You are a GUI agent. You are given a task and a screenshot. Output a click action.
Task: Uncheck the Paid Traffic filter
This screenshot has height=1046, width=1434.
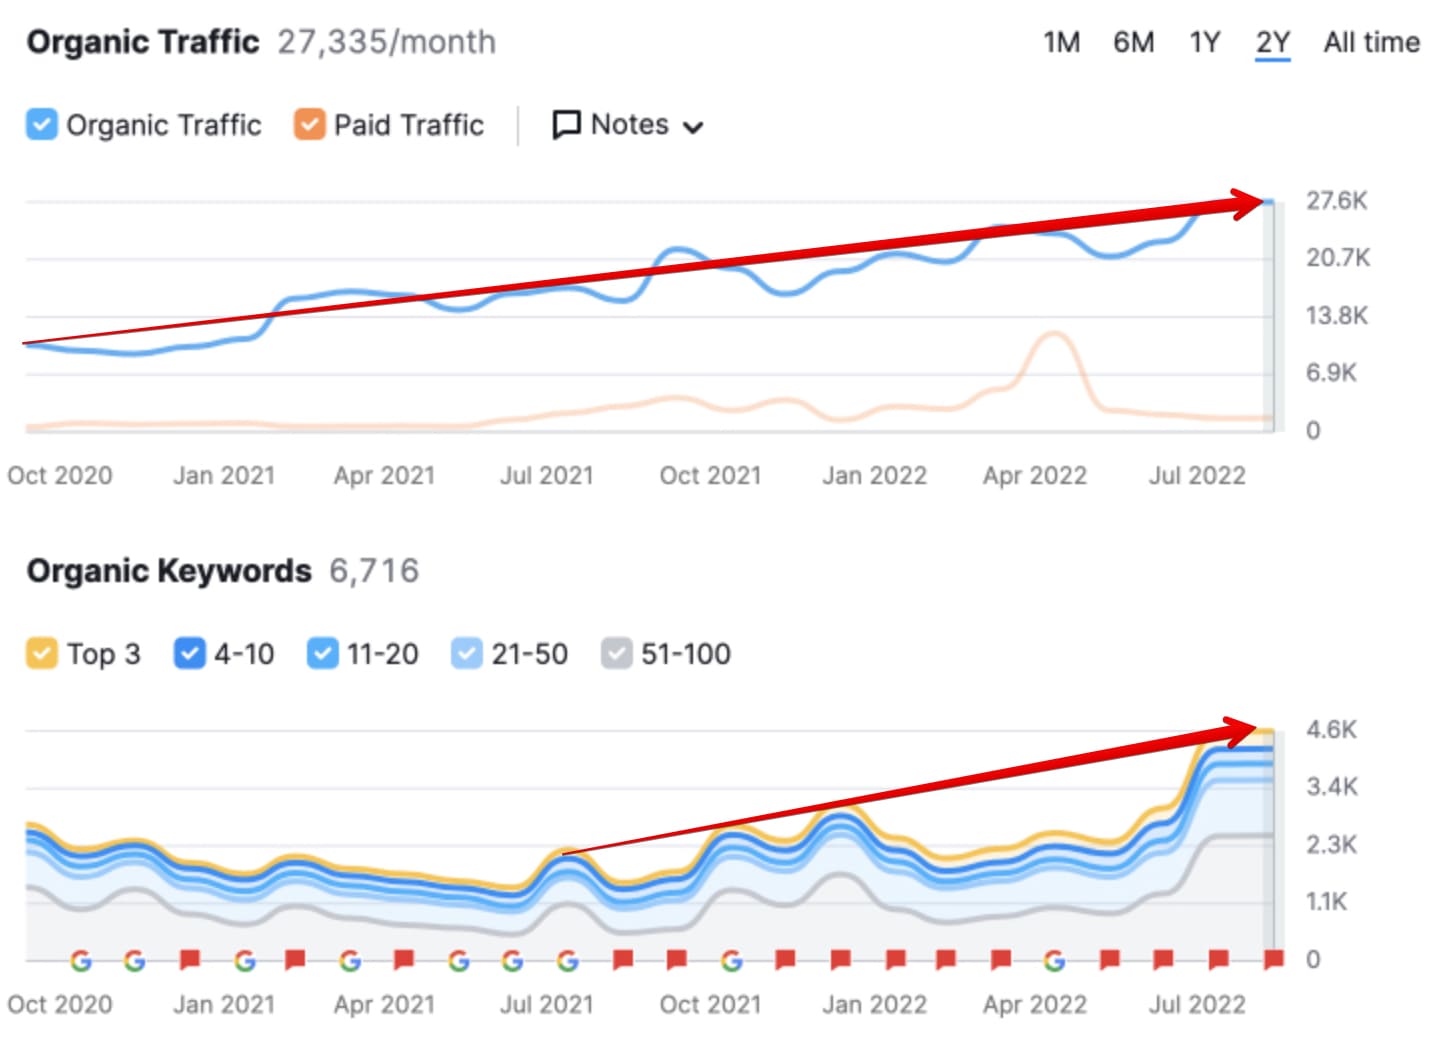(309, 124)
